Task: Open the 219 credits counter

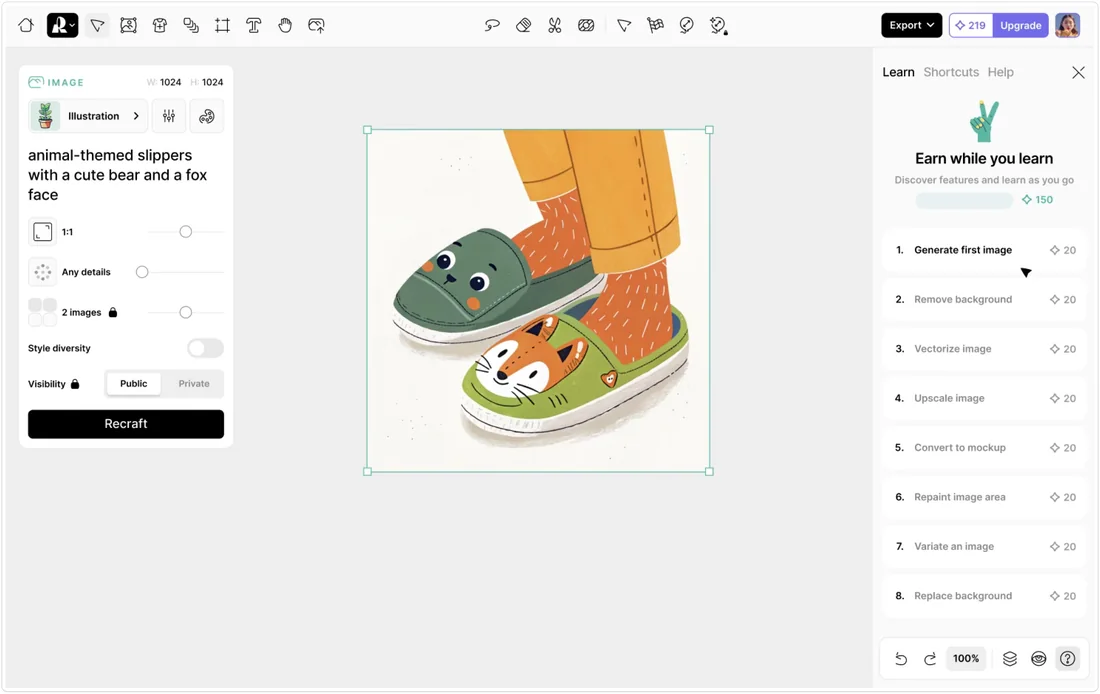Action: 971,25
